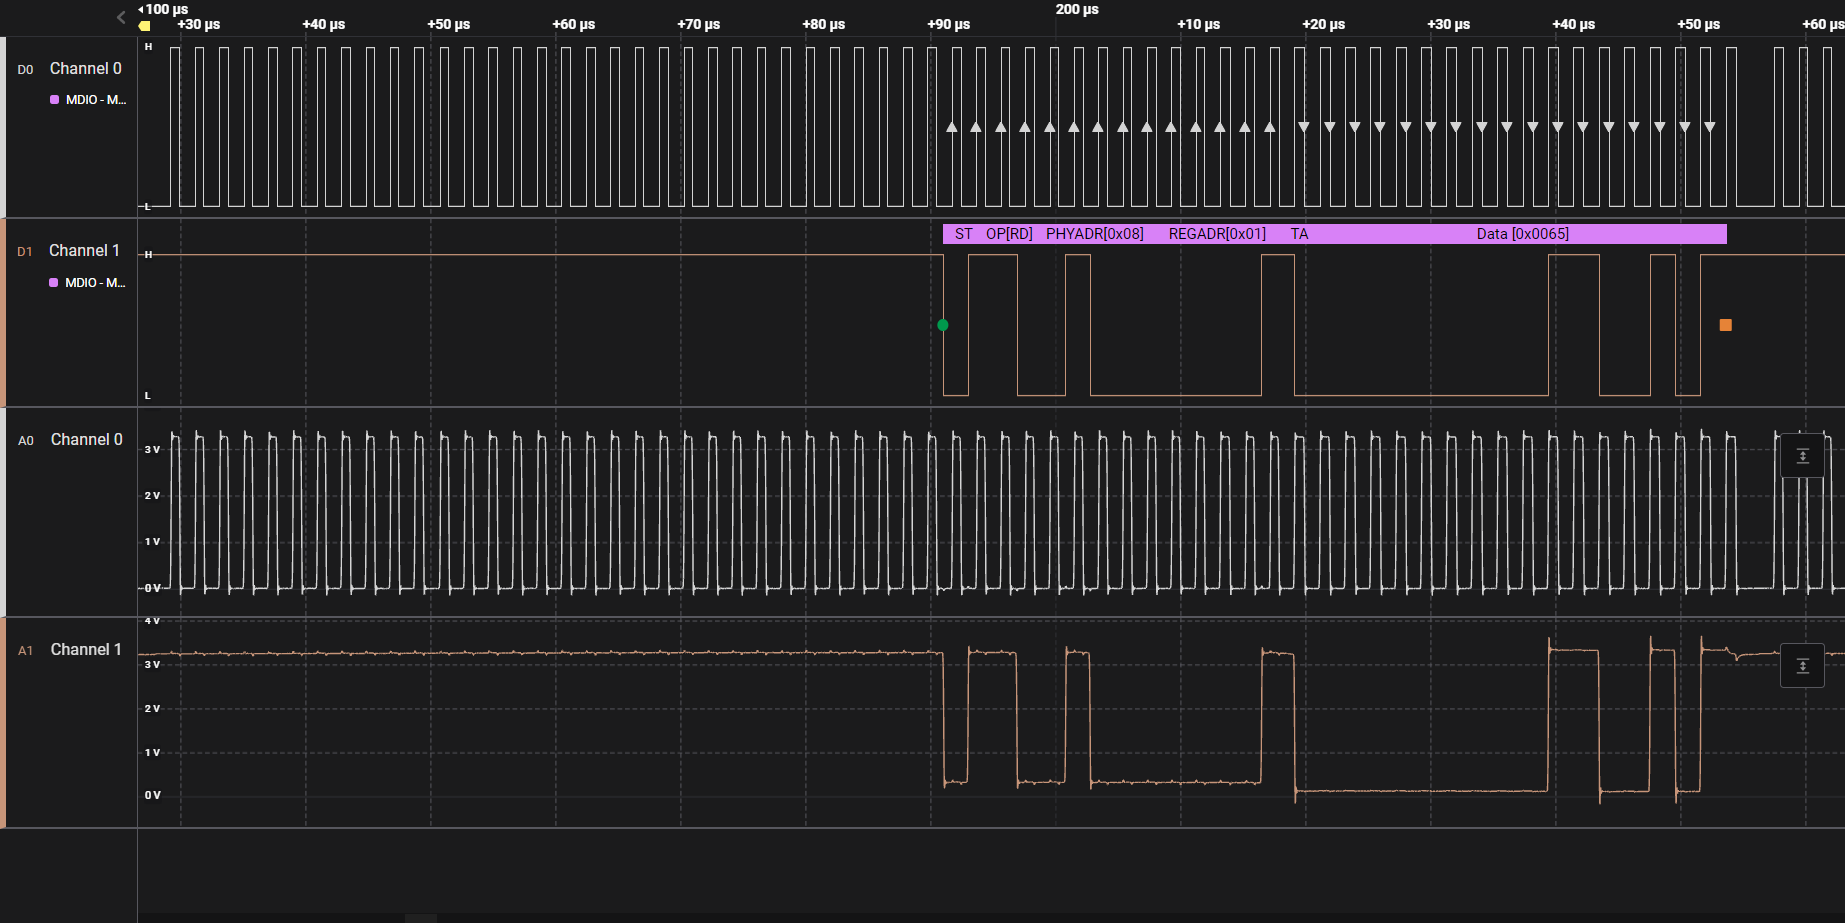Click the purple MDIO swatch under D1 Channel 1
This screenshot has width=1845, height=923.
pyautogui.click(x=54, y=283)
